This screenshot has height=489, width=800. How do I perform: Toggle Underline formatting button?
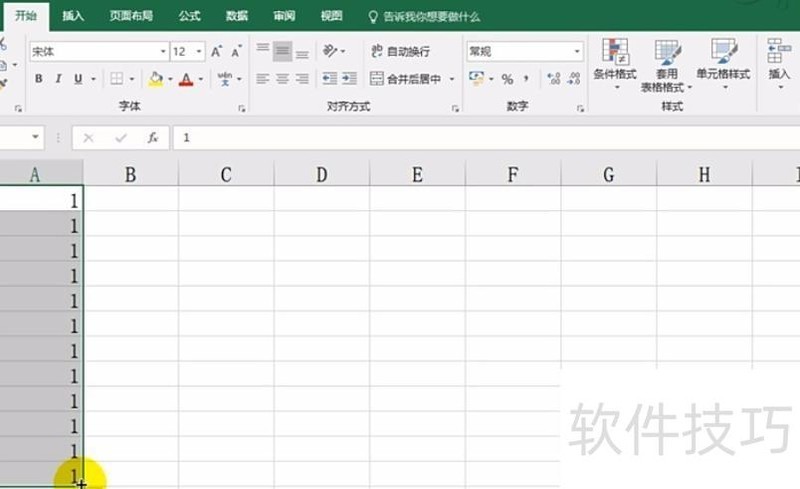(x=78, y=79)
